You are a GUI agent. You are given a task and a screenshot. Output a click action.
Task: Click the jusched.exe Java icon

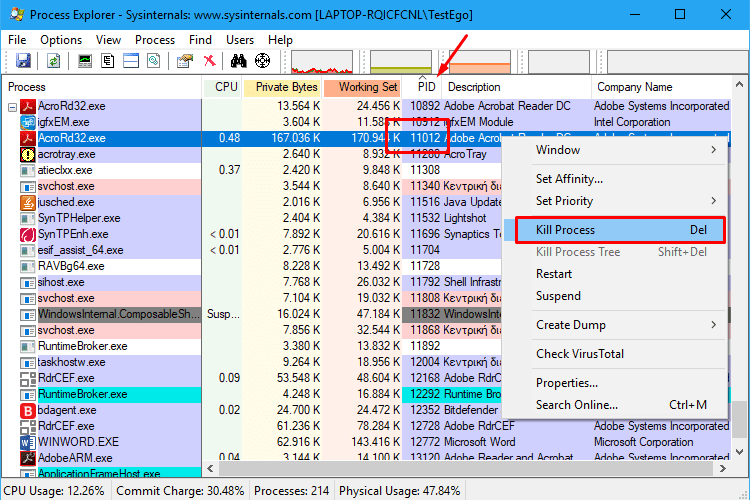tap(28, 202)
